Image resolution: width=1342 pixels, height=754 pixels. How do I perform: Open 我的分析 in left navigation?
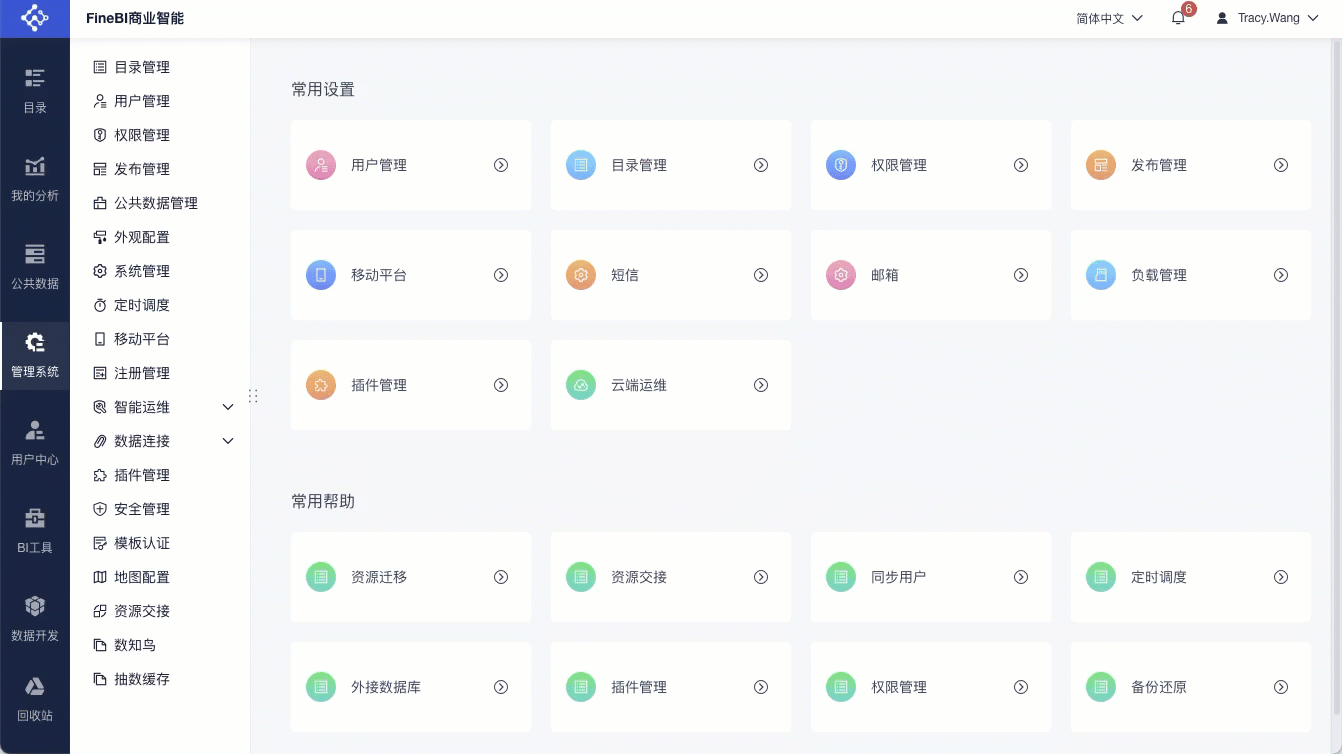[35, 178]
